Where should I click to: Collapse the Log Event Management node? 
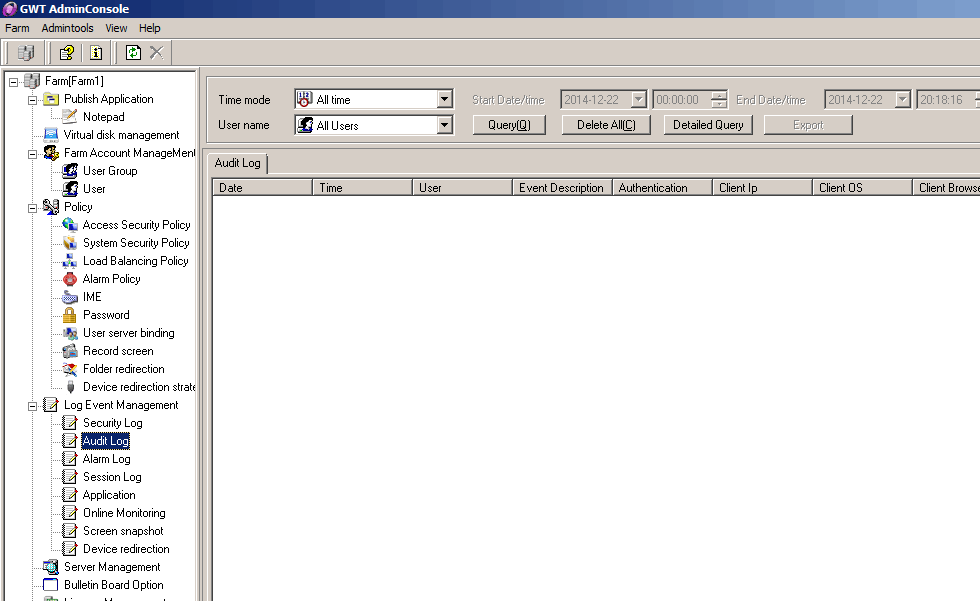[x=33, y=405]
